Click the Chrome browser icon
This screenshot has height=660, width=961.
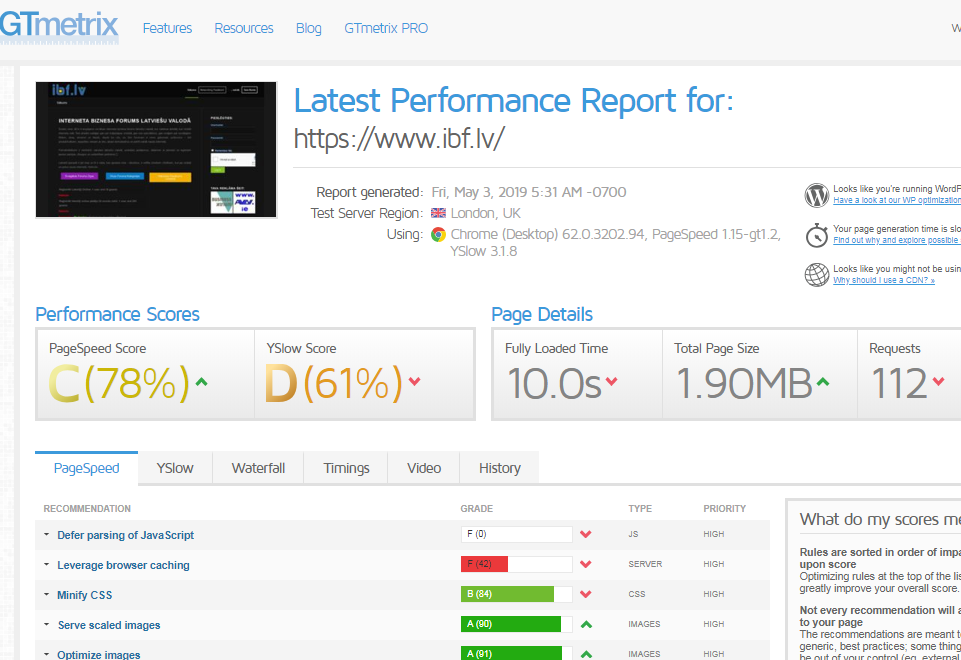click(x=438, y=235)
